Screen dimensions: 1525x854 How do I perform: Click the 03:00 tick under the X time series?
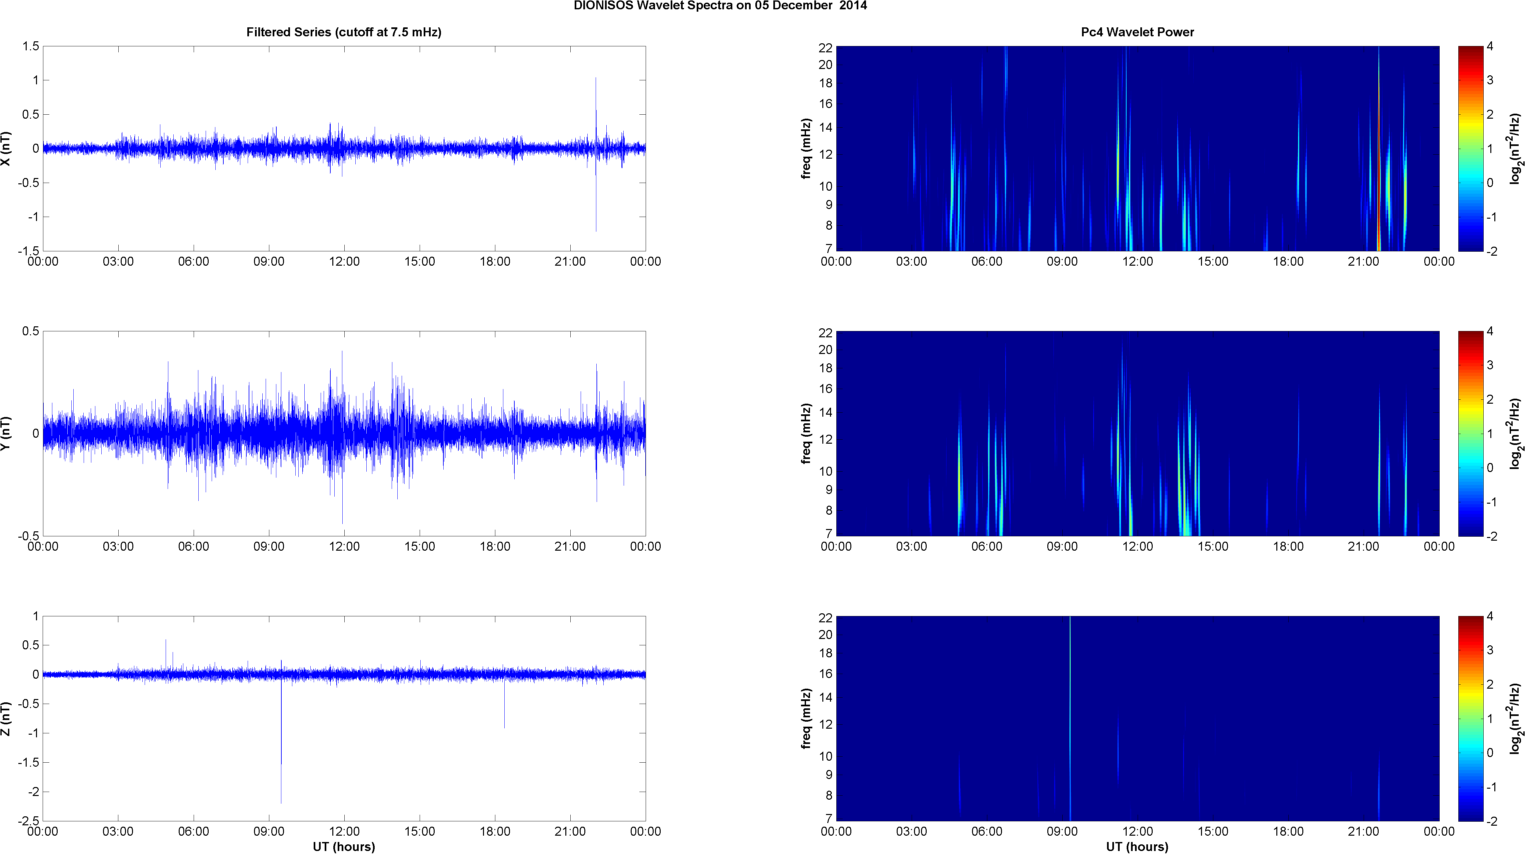click(x=118, y=262)
